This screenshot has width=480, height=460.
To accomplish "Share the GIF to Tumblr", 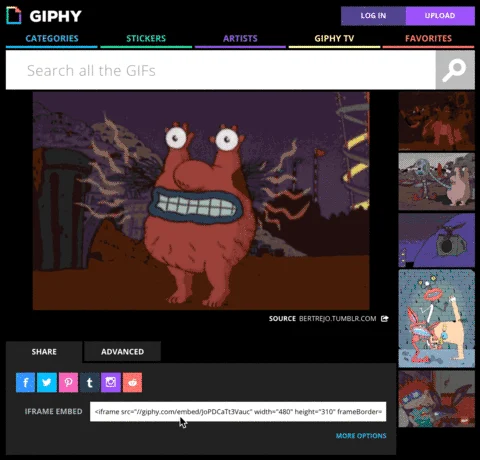I will [x=90, y=382].
